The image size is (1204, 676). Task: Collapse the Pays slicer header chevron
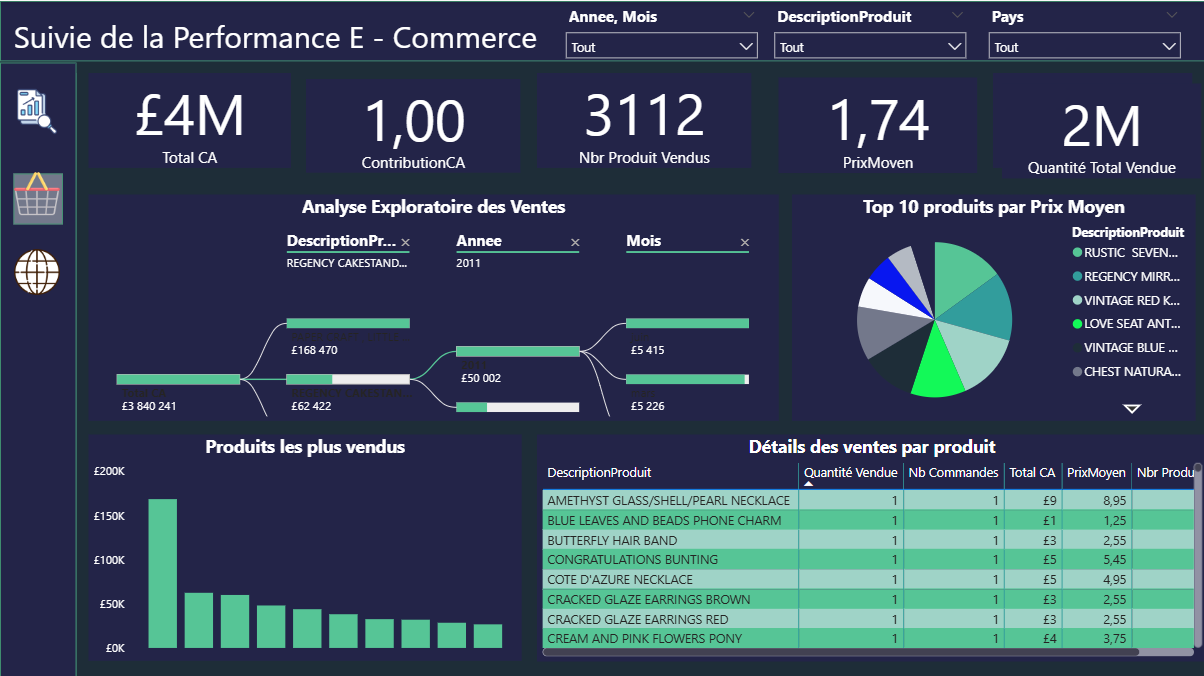click(1172, 16)
